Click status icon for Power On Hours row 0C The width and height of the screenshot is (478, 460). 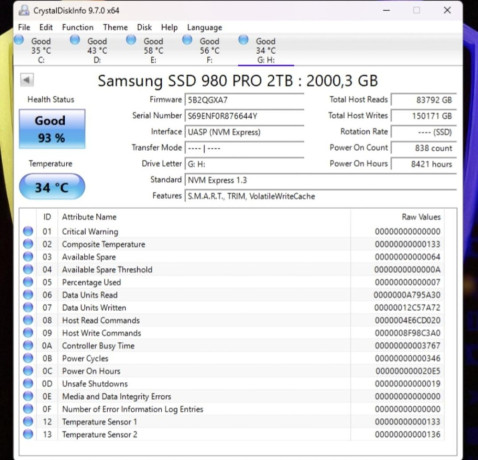coord(28,370)
